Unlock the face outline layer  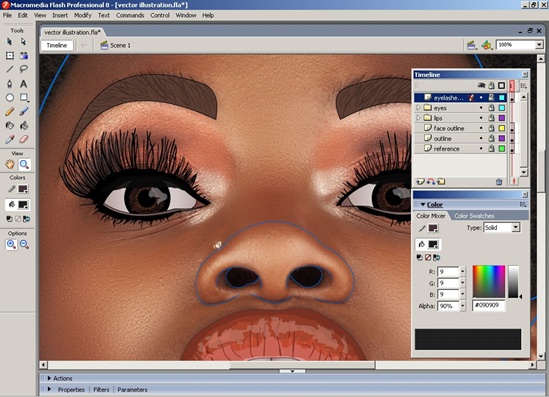pos(492,128)
